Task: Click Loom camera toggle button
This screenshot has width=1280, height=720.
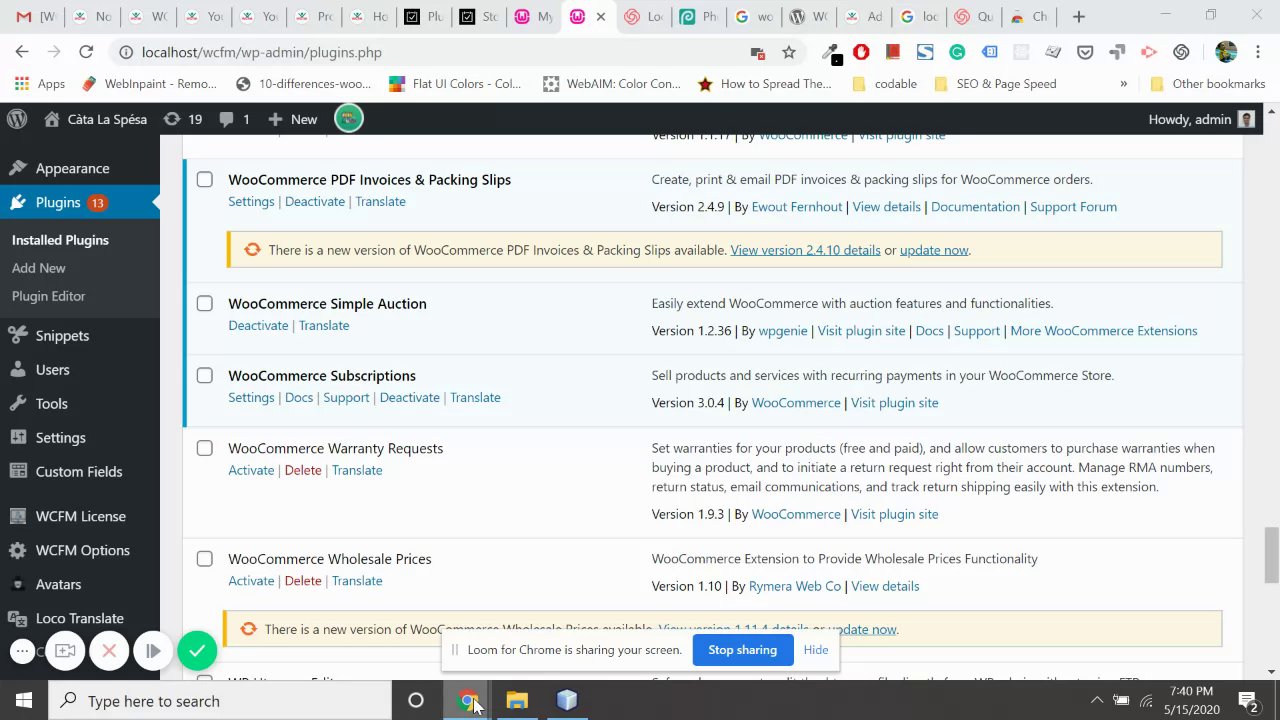Action: coord(65,651)
